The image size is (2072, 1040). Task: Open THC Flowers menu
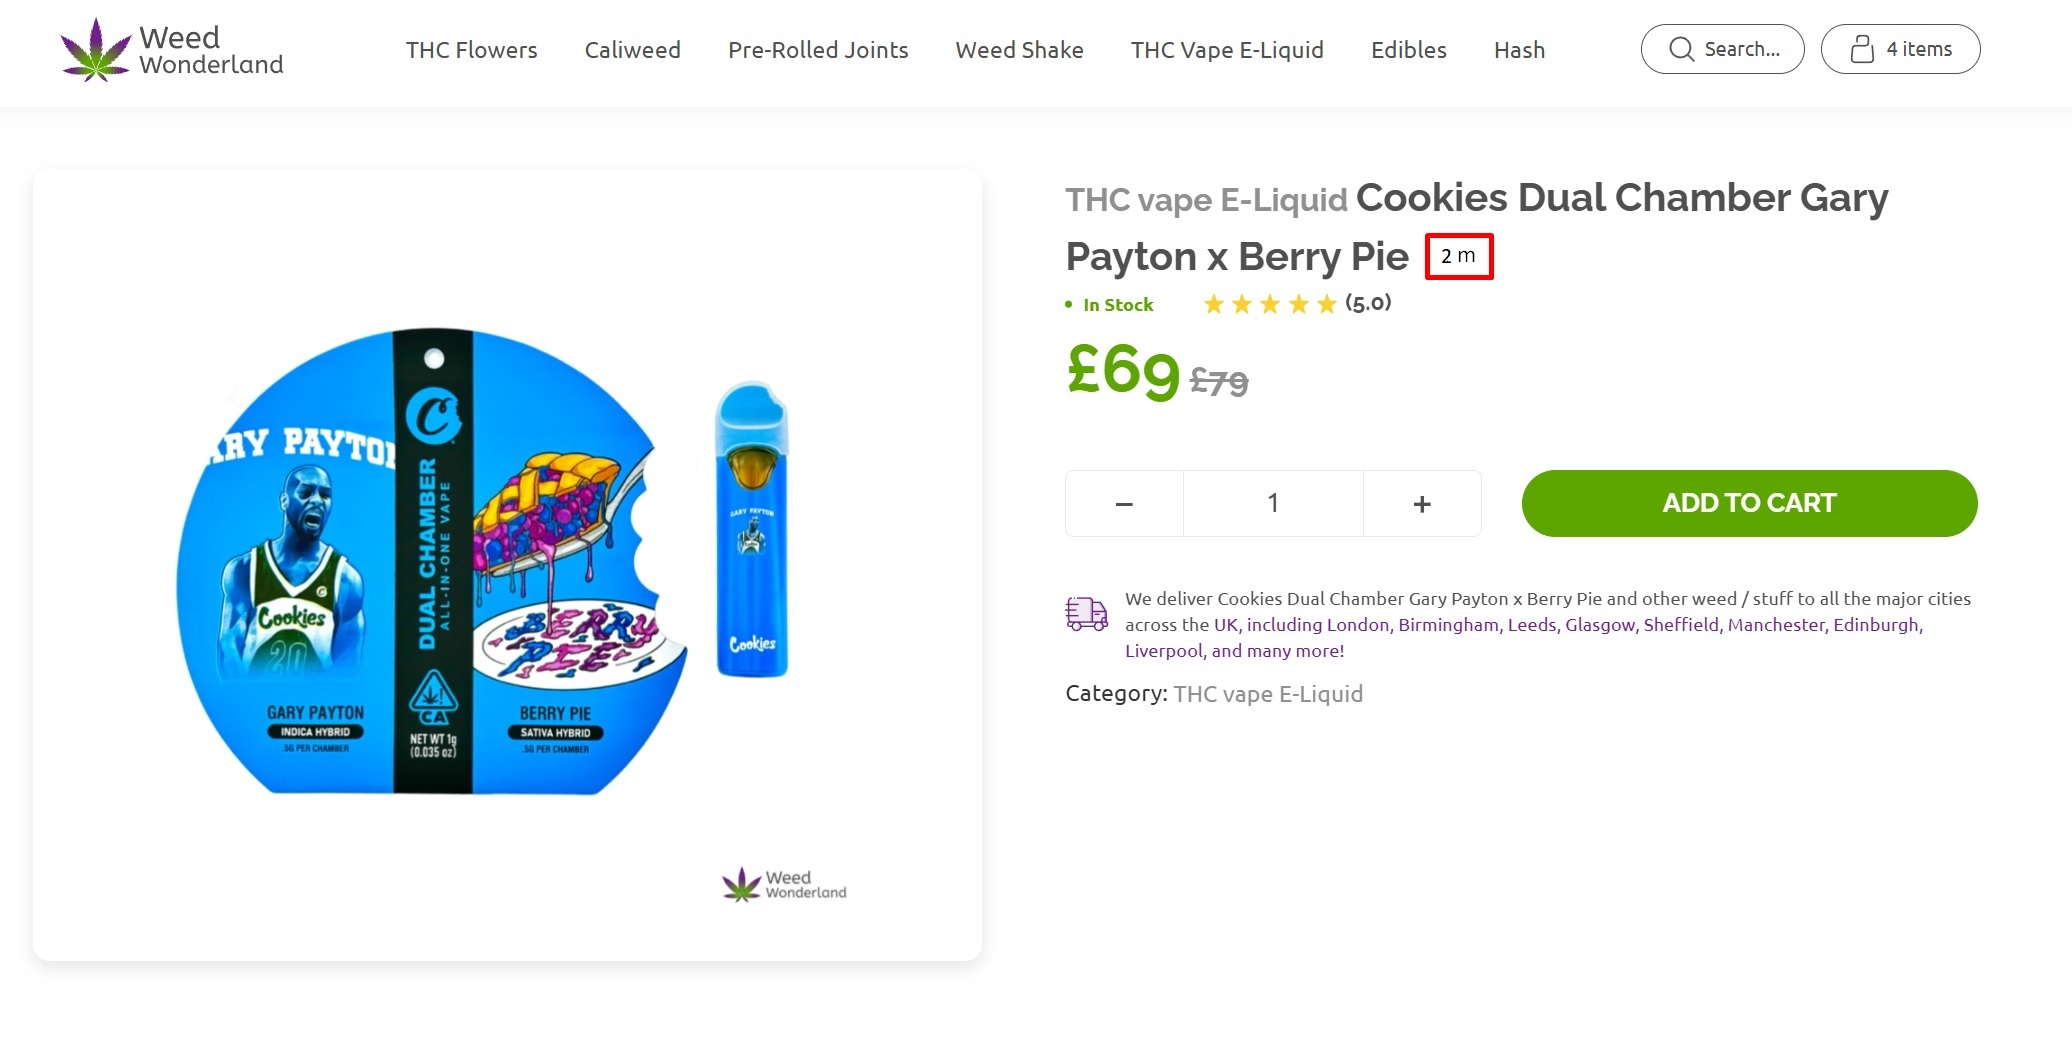(471, 50)
